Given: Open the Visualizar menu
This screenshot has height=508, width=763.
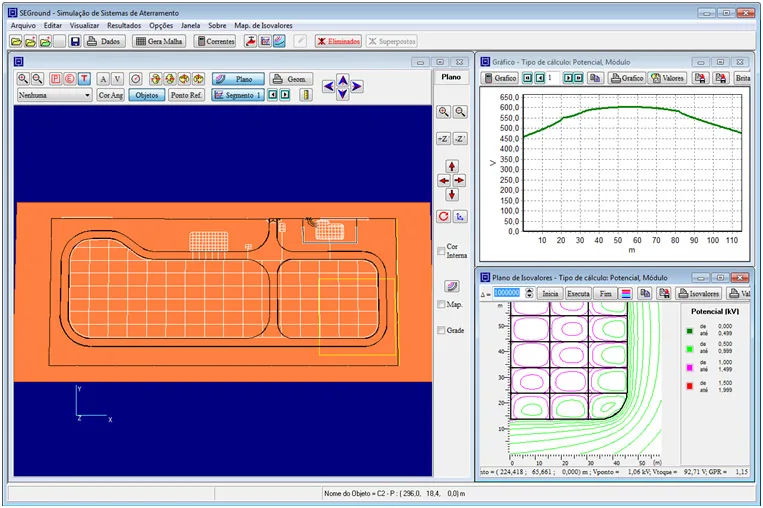Looking at the screenshot, I should tap(84, 25).
